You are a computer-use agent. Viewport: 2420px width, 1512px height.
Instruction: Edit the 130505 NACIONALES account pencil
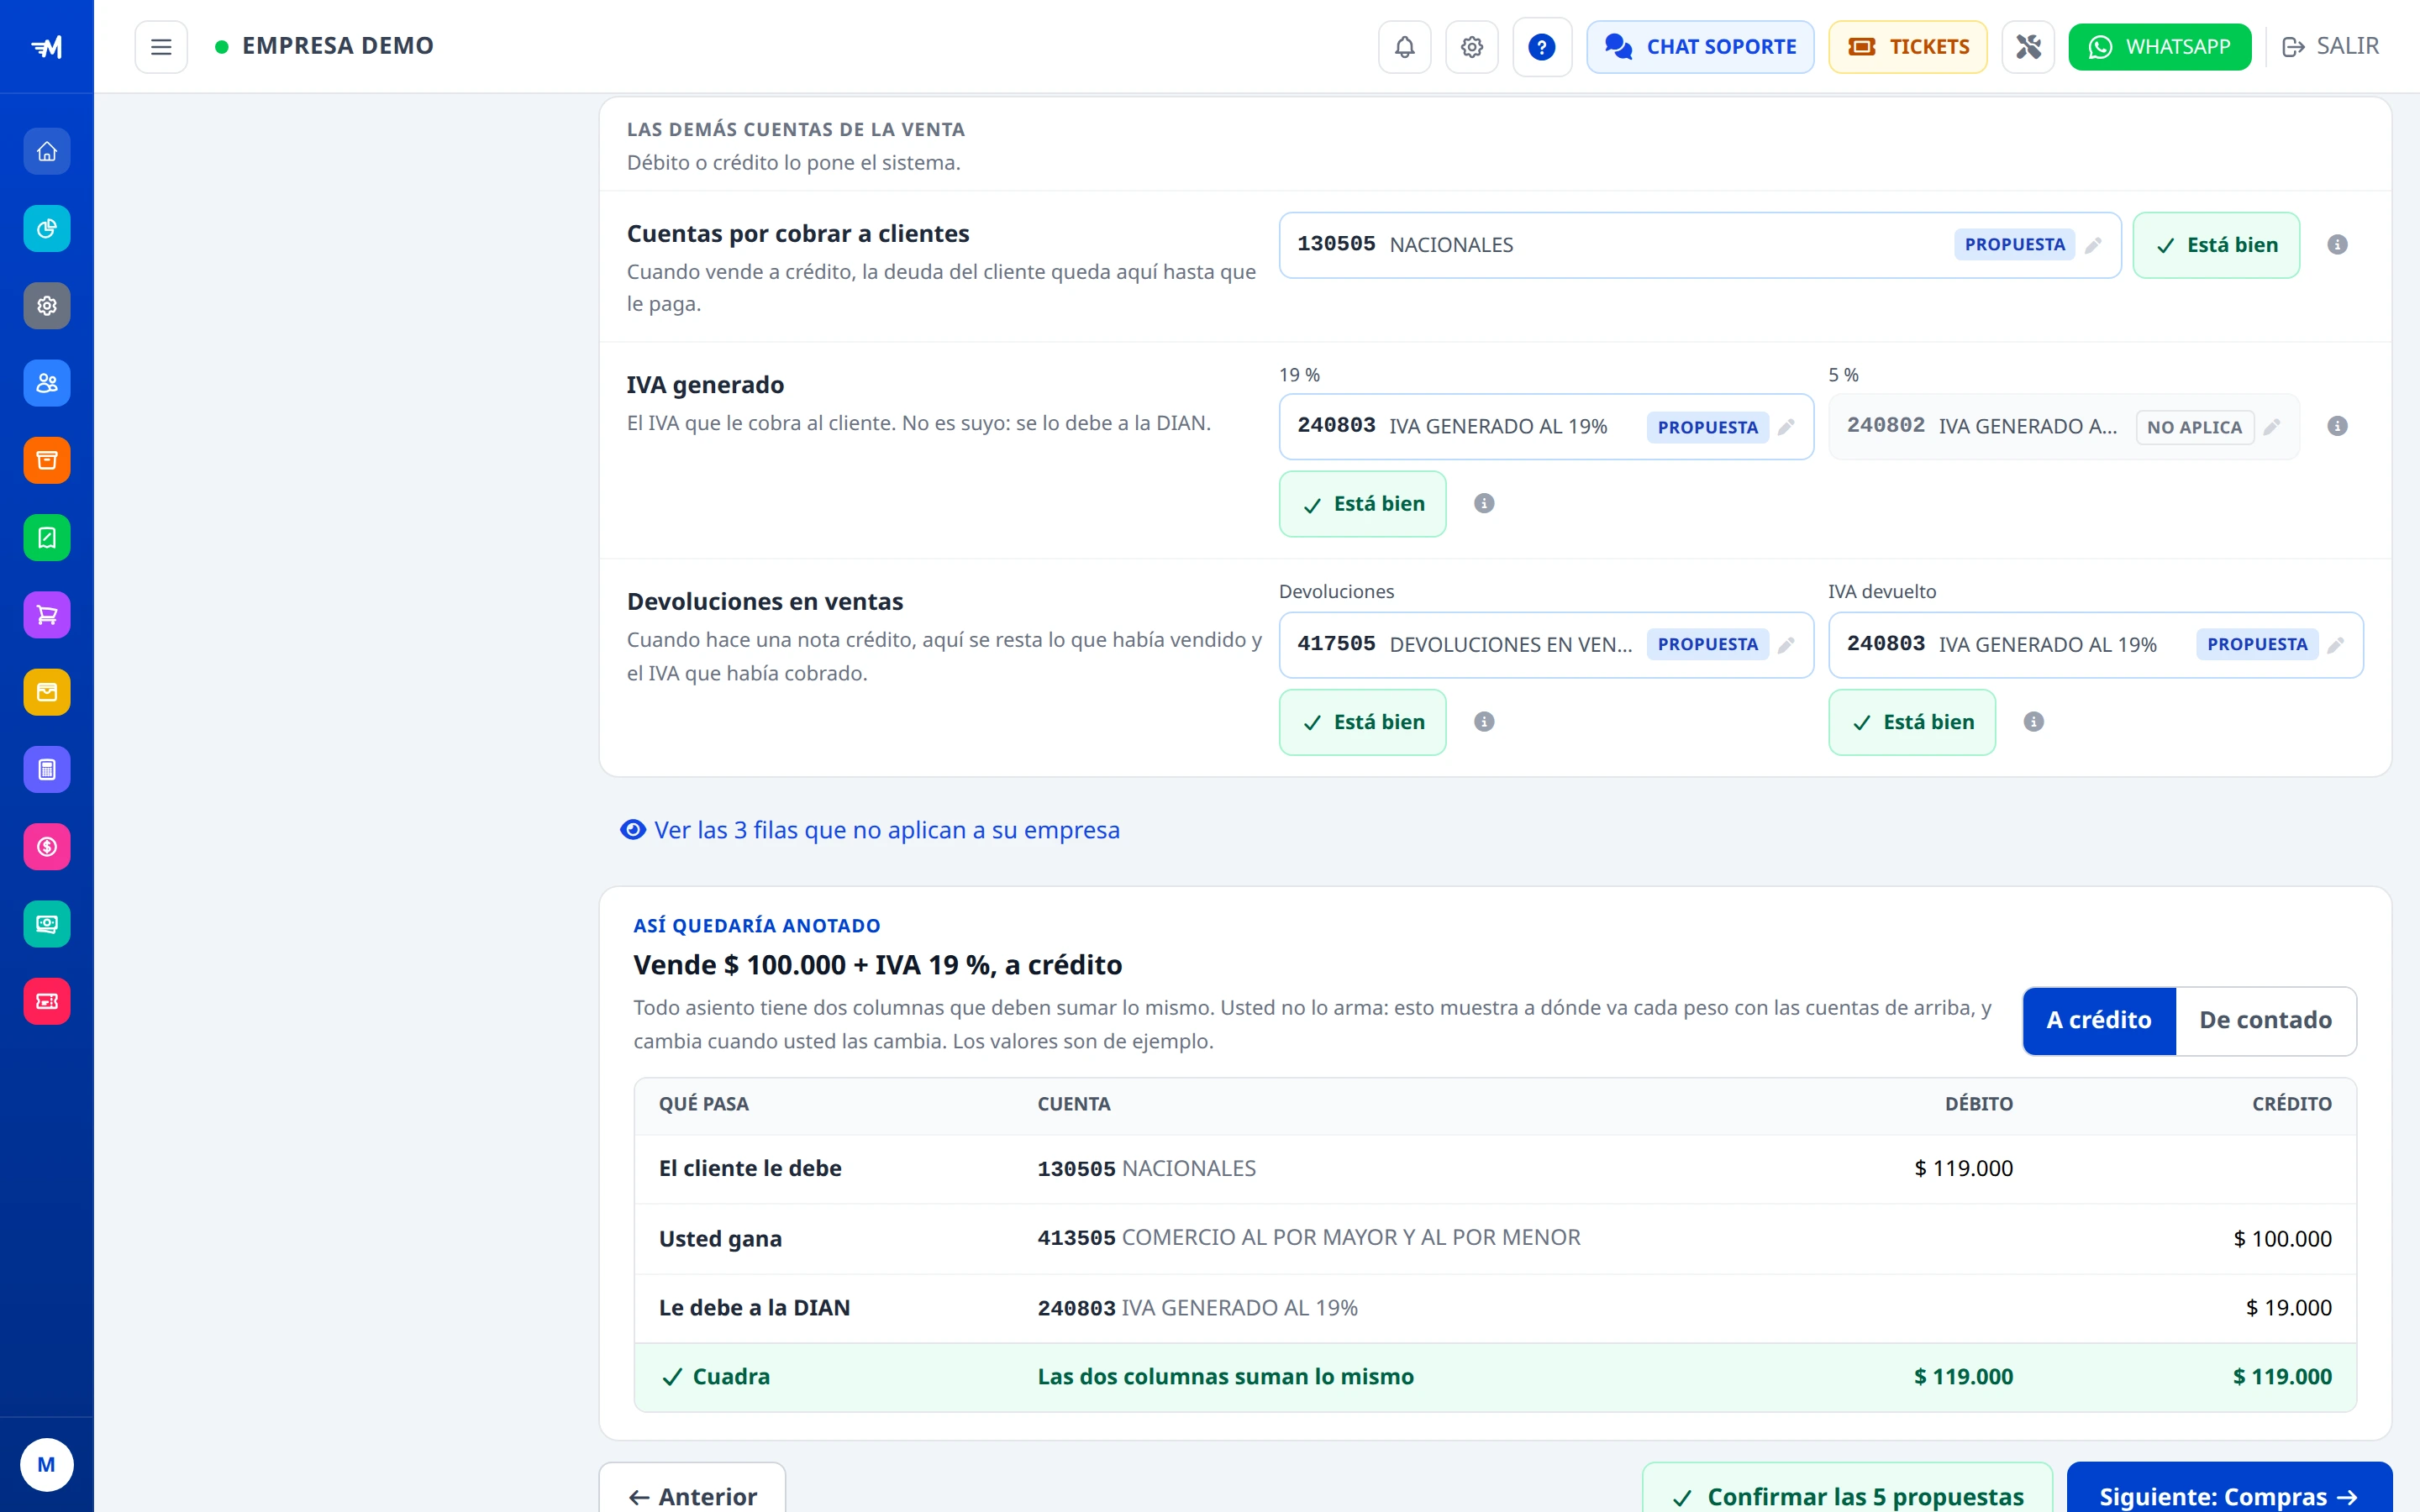tap(2093, 245)
